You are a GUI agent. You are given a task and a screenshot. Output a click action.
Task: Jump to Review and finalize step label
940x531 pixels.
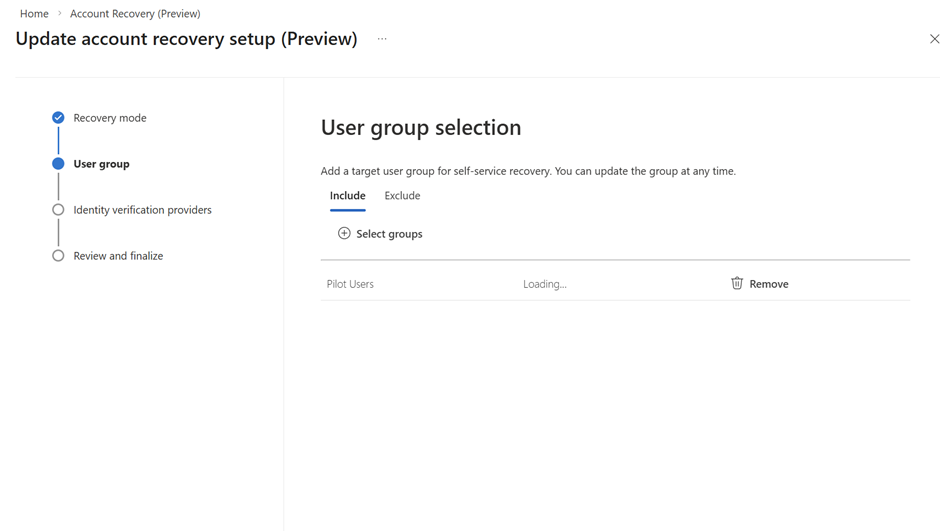point(118,256)
